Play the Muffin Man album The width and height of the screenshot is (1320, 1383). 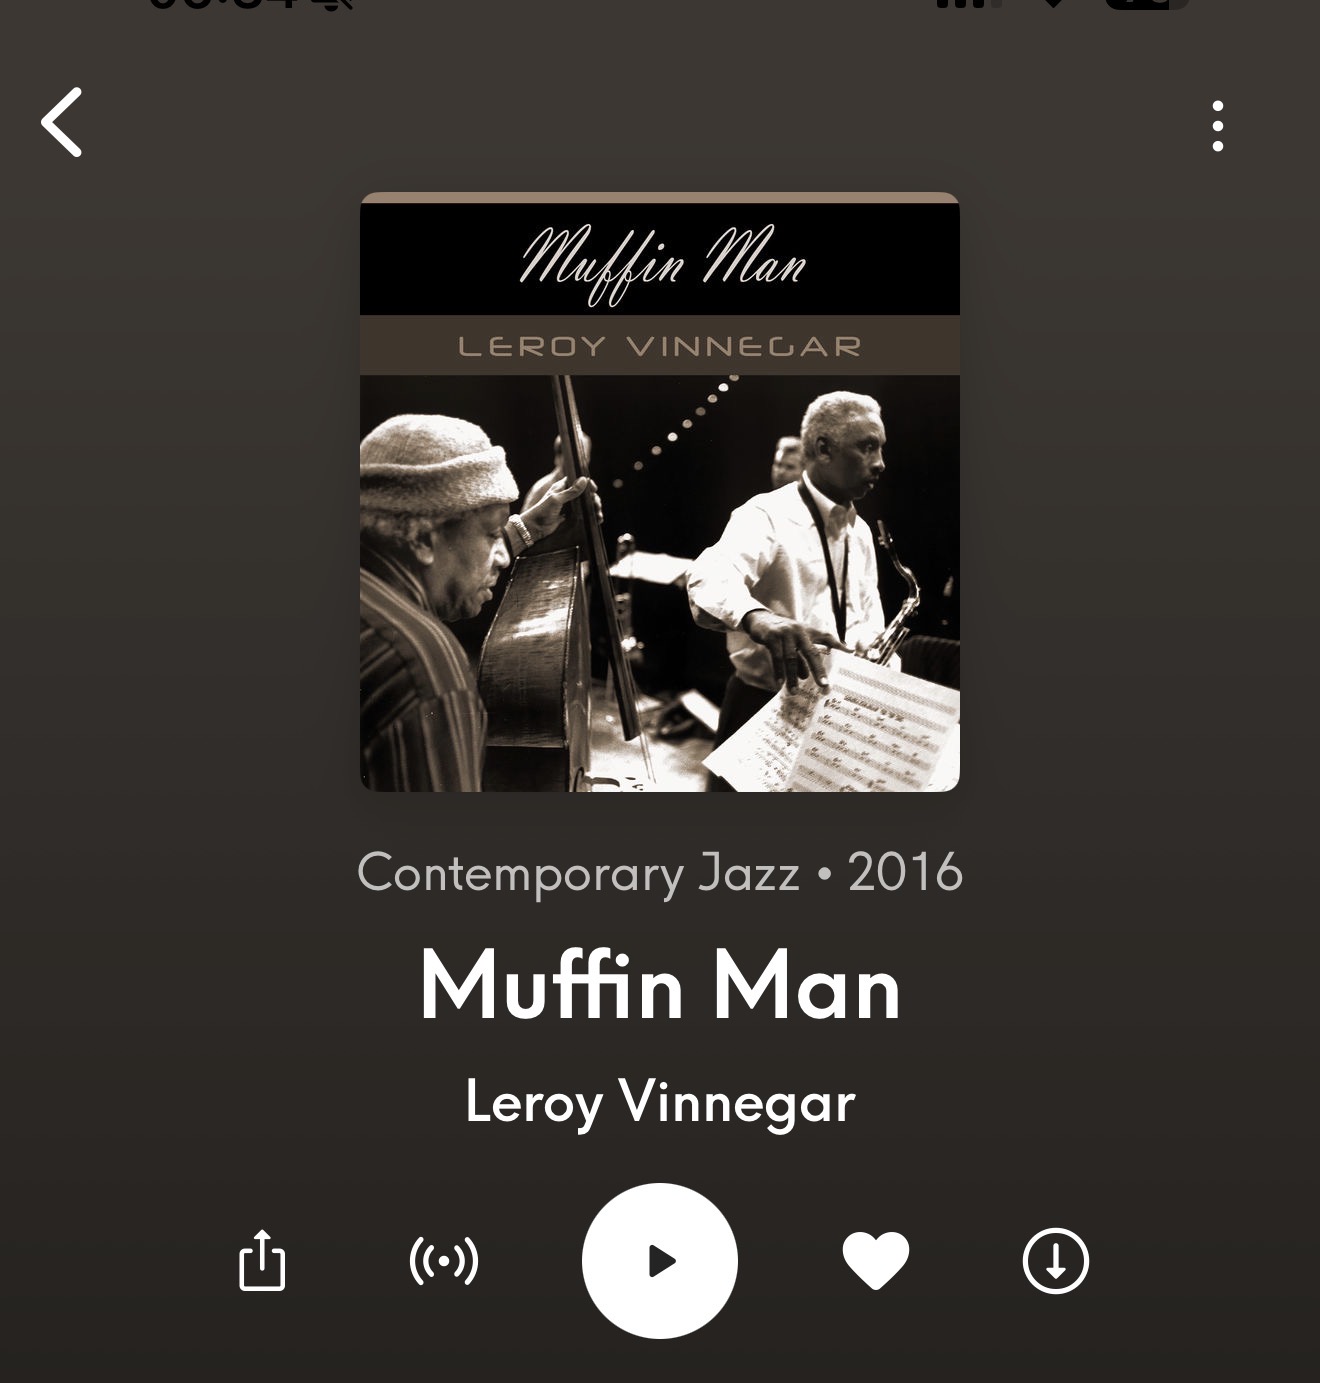tap(660, 1261)
